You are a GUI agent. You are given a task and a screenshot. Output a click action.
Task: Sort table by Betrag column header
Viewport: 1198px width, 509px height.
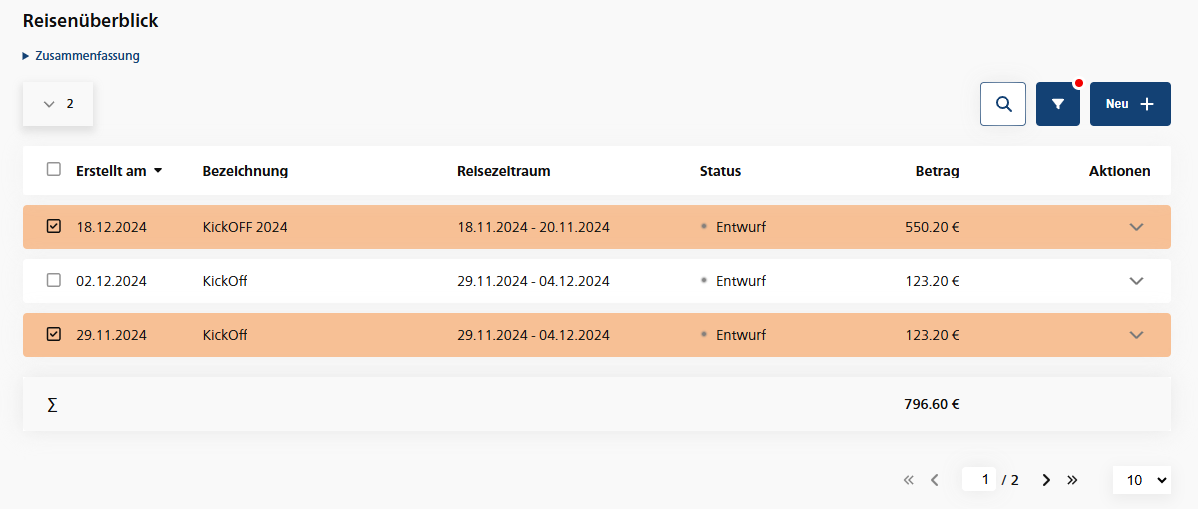937,171
